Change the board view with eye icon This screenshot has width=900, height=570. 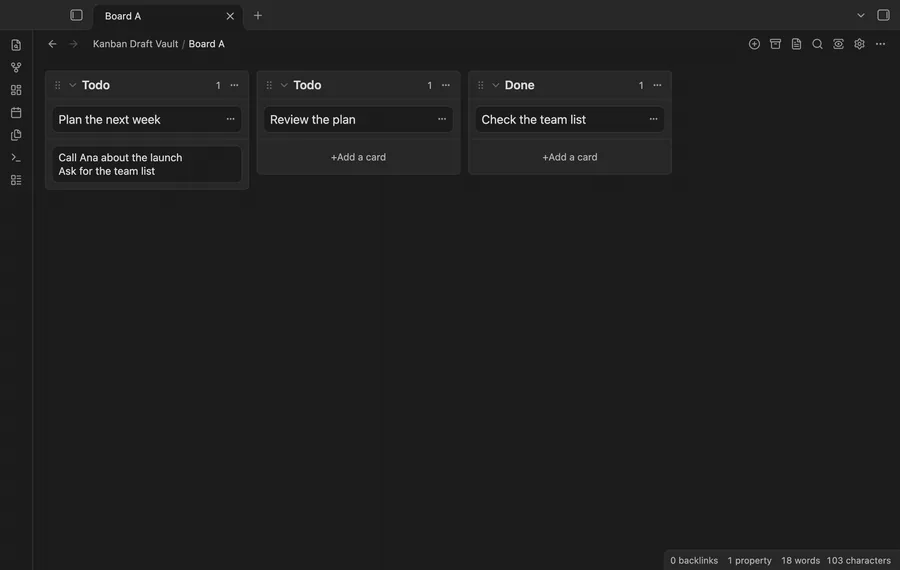coord(839,44)
